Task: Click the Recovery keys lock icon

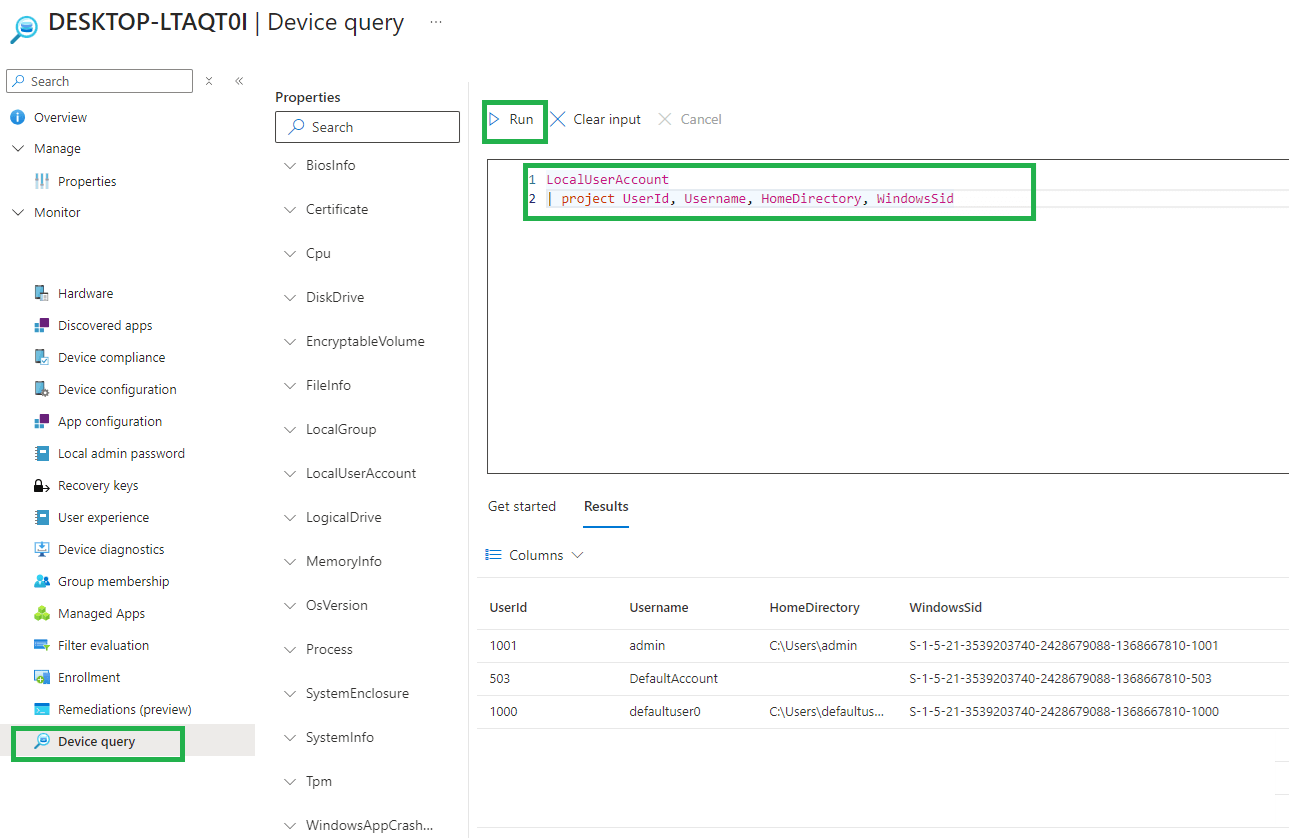Action: tap(41, 485)
